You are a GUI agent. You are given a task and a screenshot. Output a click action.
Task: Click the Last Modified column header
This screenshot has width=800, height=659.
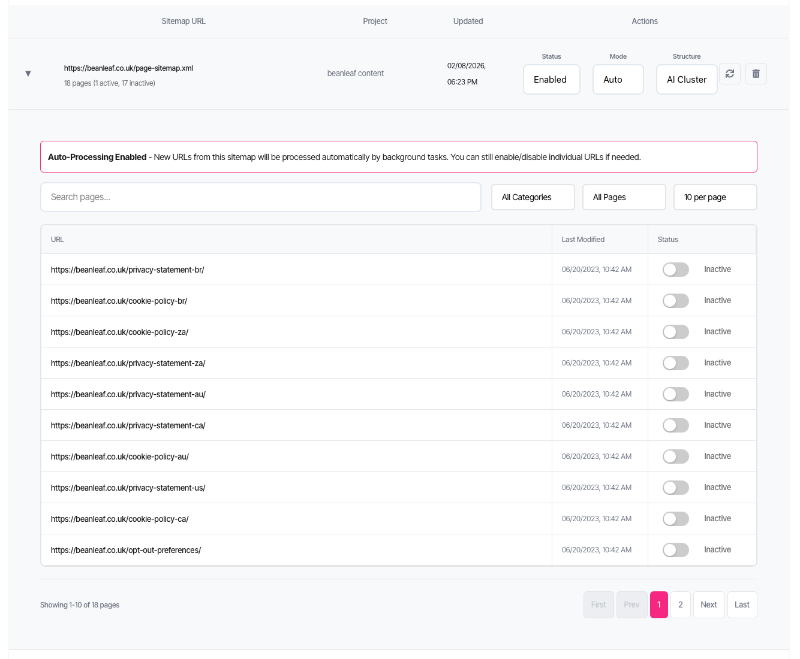point(583,239)
